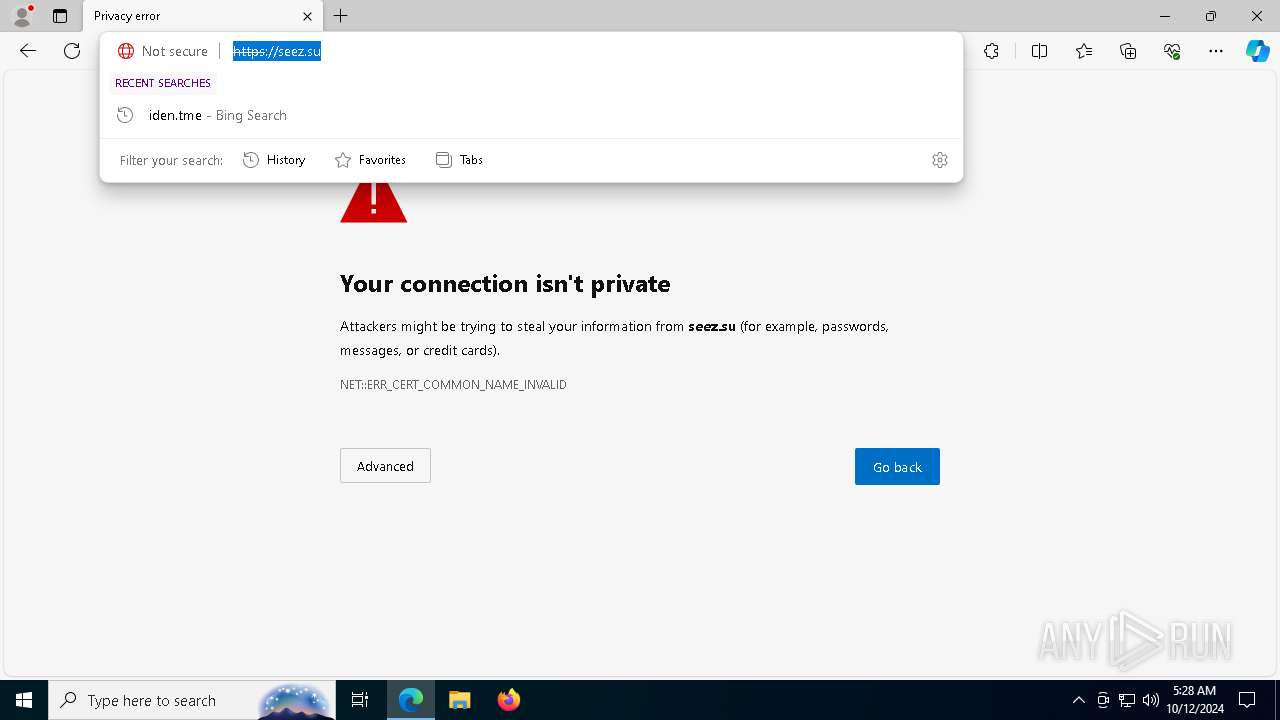Open Settings and more ellipsis menu
This screenshot has height=720, width=1280.
[1216, 51]
